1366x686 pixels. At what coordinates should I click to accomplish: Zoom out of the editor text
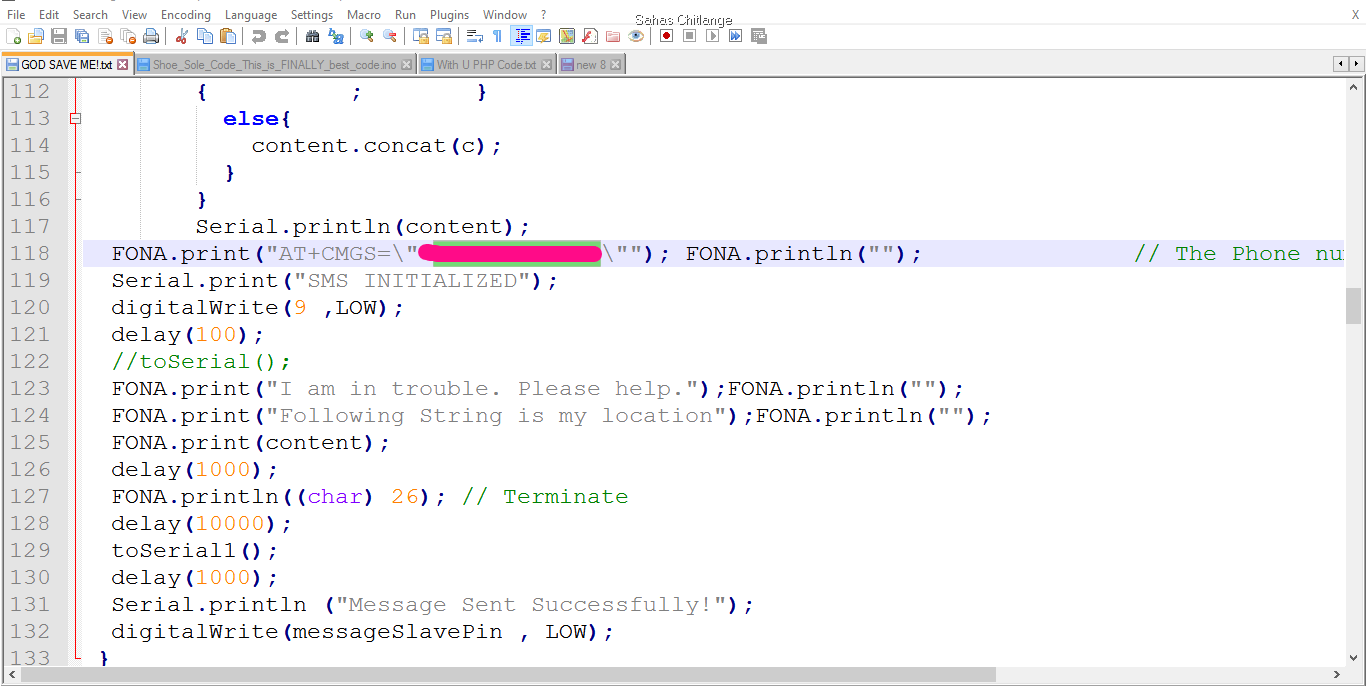point(389,36)
